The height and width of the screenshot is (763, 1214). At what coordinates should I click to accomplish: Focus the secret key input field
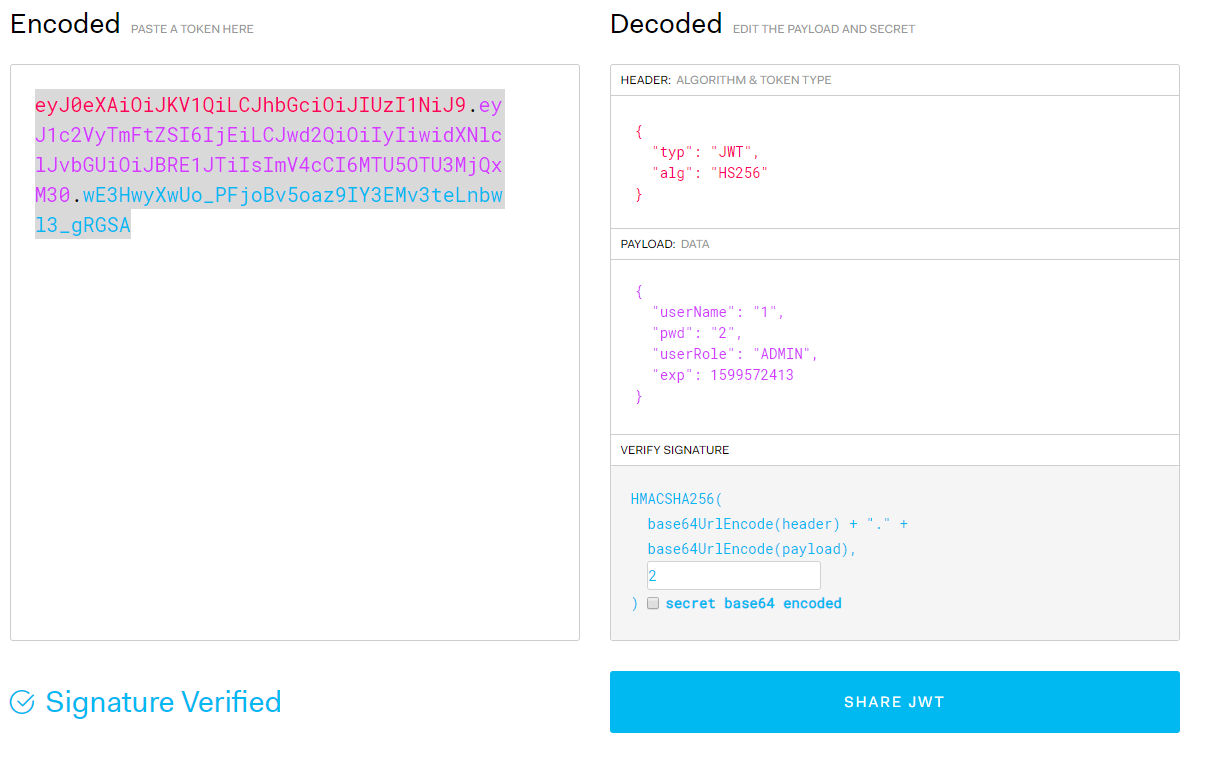point(733,576)
